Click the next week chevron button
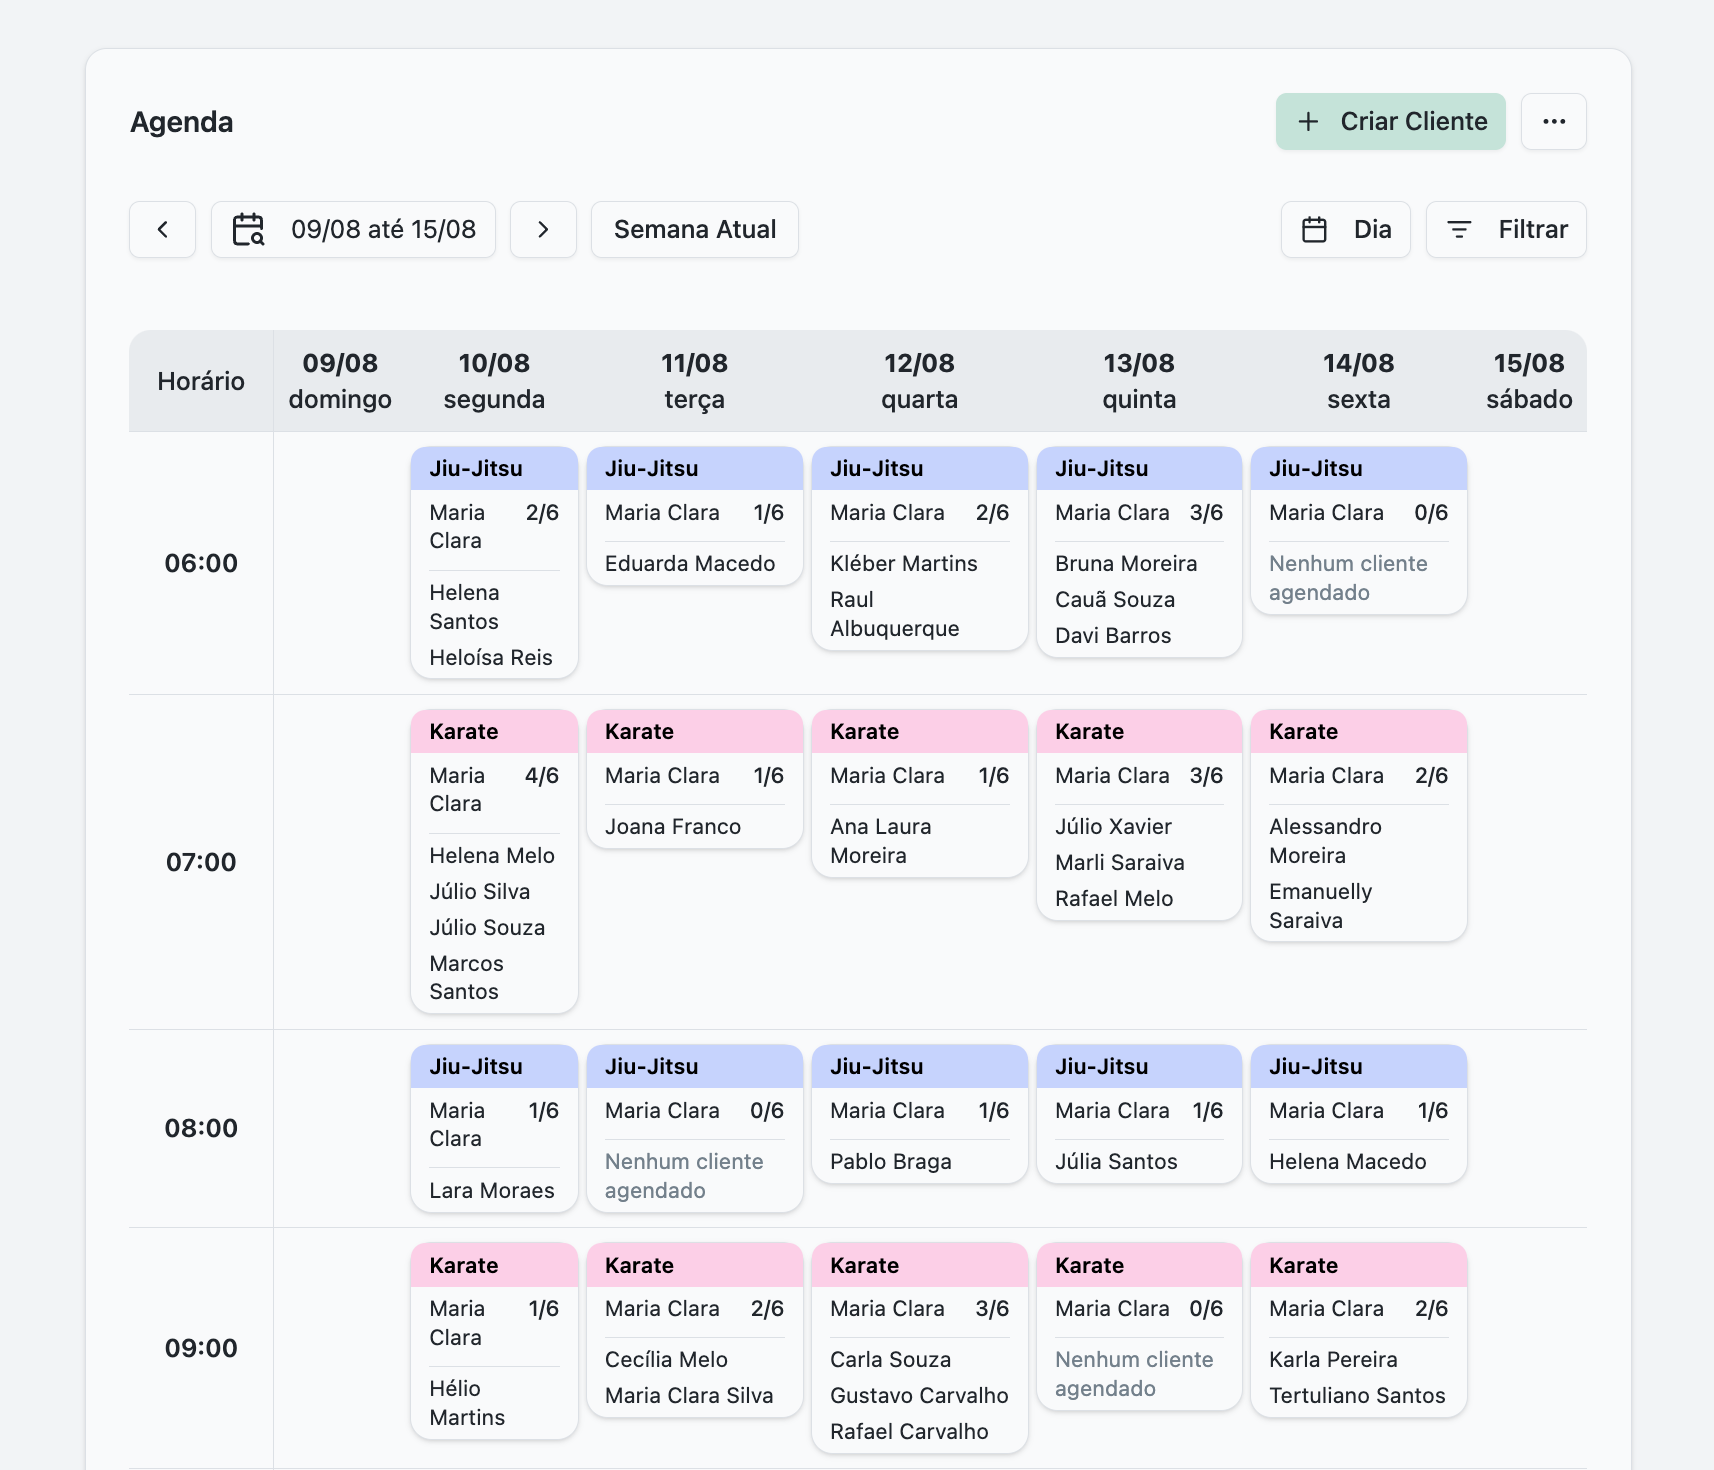The width and height of the screenshot is (1714, 1470). pos(543,229)
